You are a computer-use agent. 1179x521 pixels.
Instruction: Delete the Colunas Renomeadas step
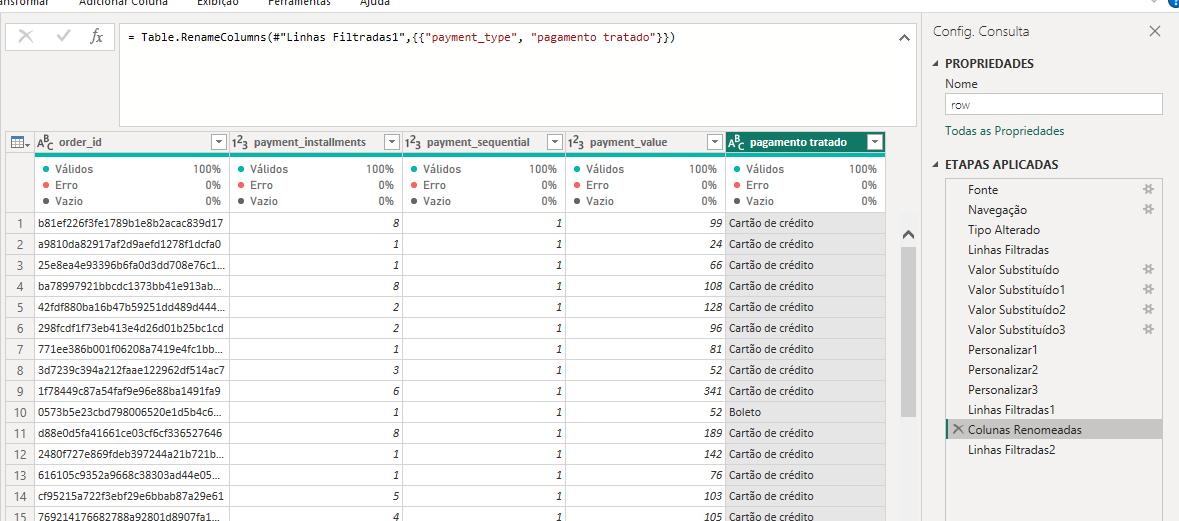(958, 429)
